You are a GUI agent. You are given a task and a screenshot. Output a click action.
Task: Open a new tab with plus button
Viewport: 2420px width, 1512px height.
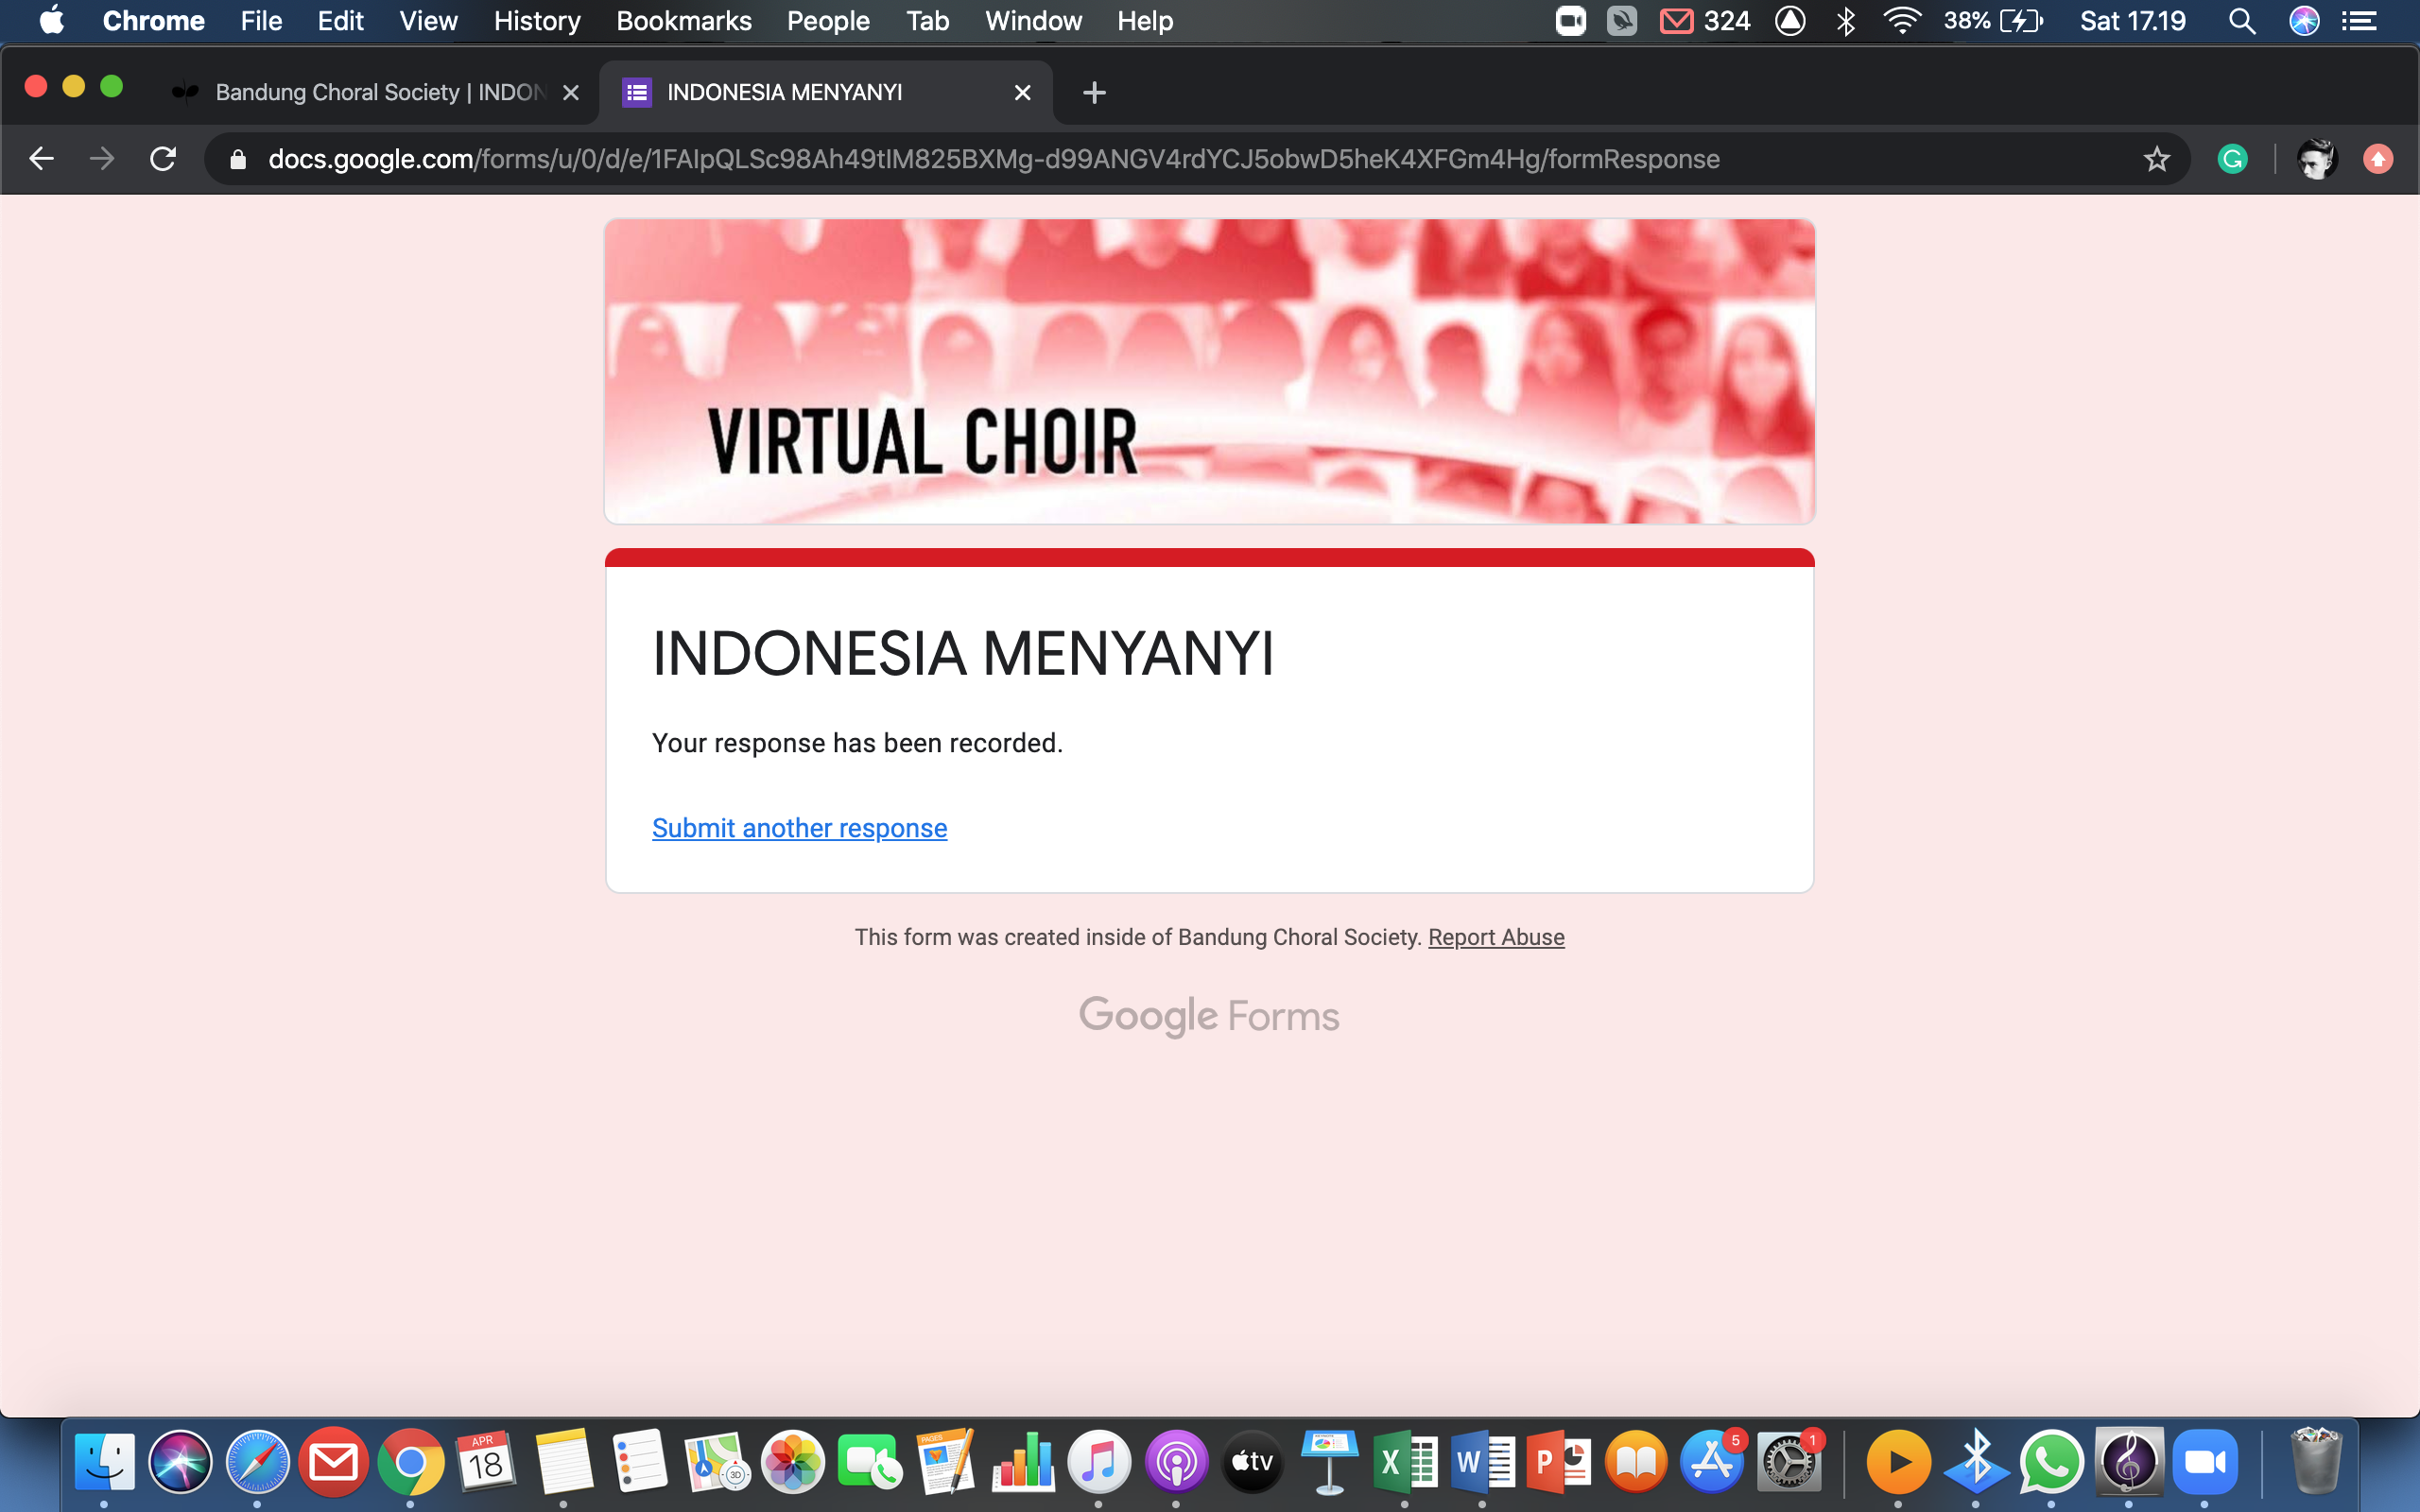(1094, 93)
